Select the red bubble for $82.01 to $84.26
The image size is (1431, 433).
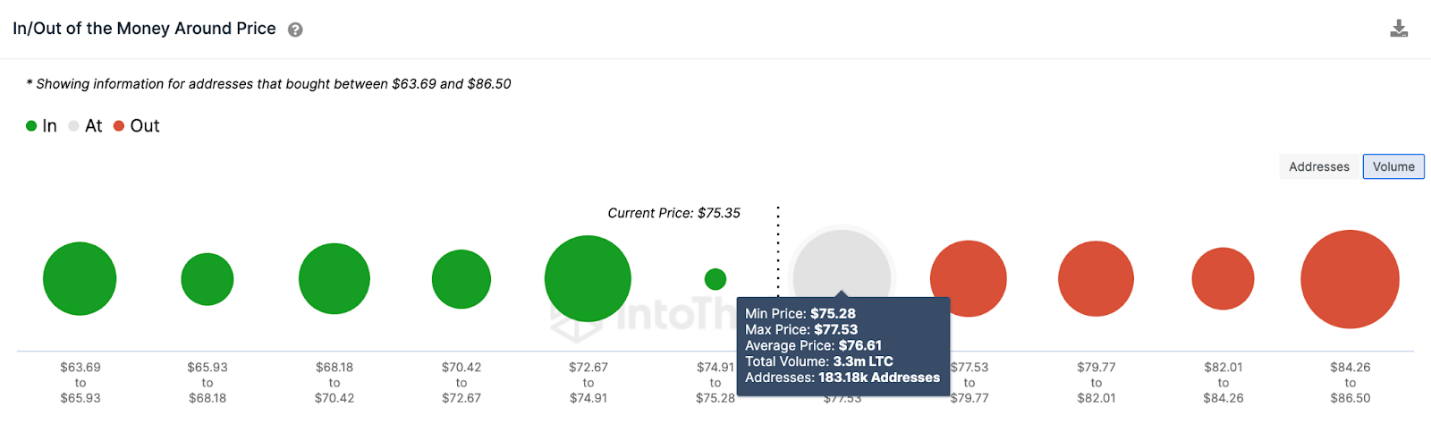pyautogui.click(x=1223, y=279)
